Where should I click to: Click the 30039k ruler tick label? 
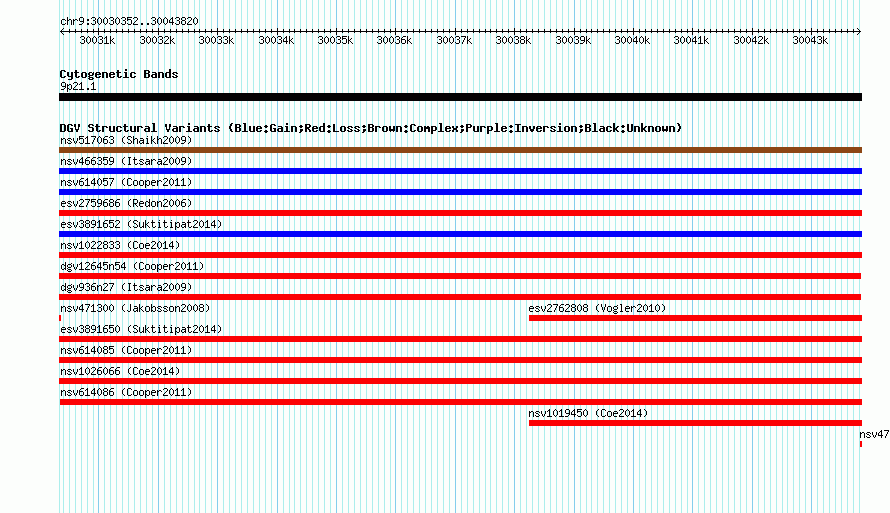point(573,40)
